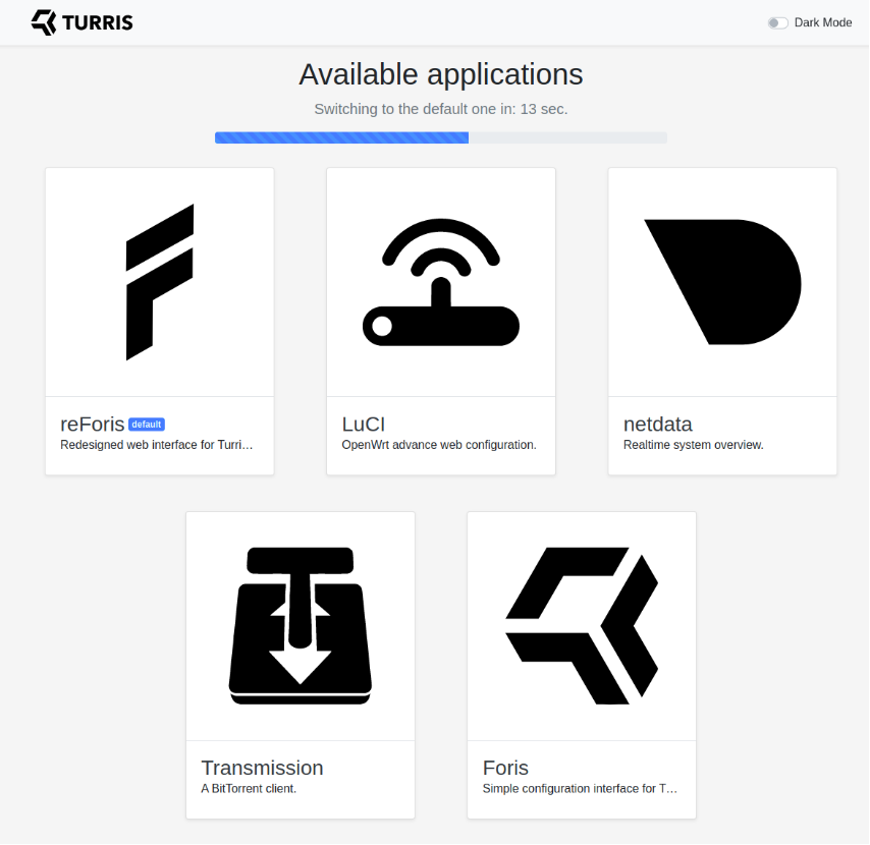The height and width of the screenshot is (845, 870).
Task: Open the LuCI router icon
Action: 441,282
